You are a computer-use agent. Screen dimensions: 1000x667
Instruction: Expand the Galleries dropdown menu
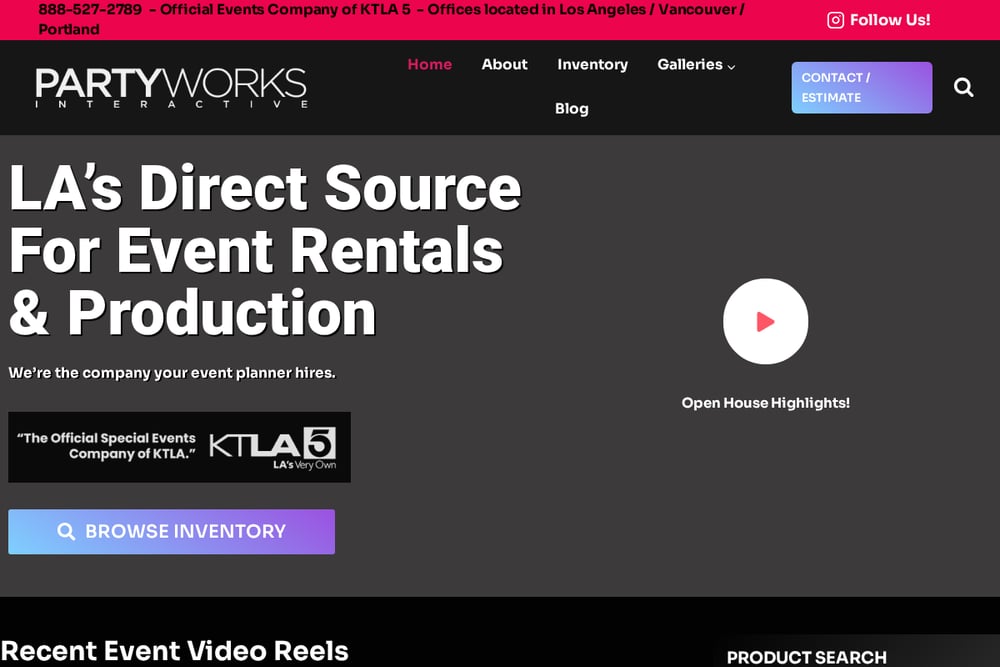(x=696, y=64)
